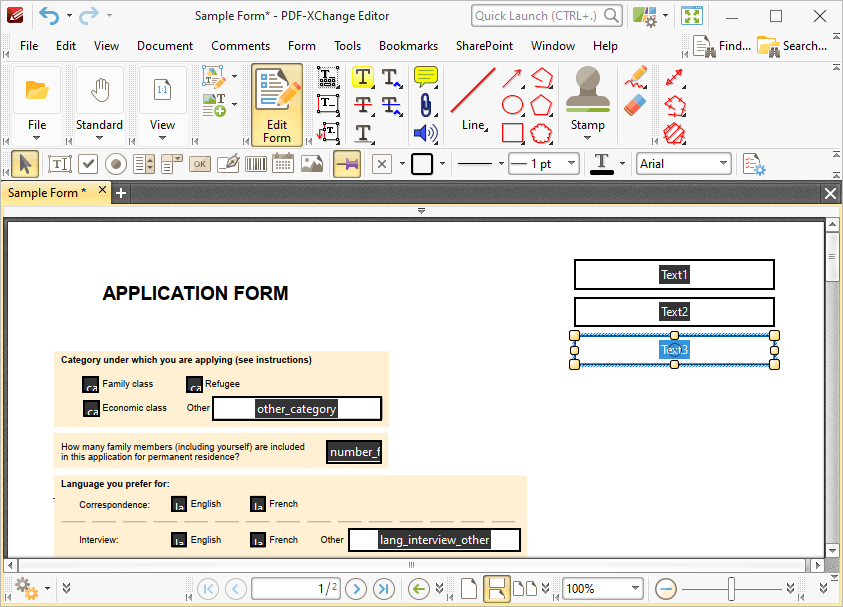Select the File Attachment paperclip tool
This screenshot has height=607, width=843.
[x=426, y=105]
